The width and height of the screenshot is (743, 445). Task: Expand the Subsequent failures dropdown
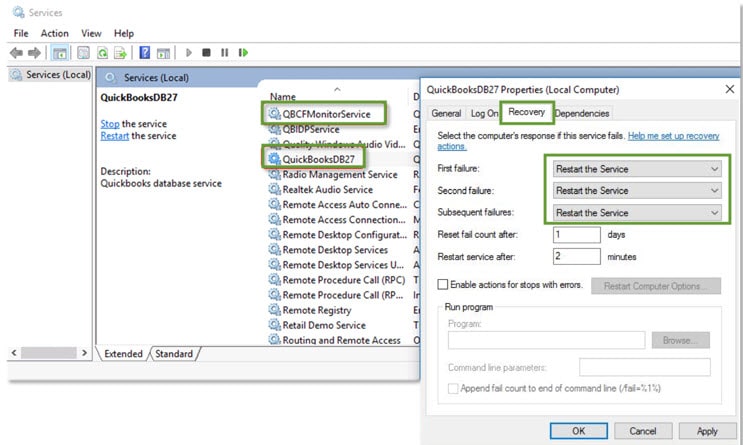pos(637,213)
